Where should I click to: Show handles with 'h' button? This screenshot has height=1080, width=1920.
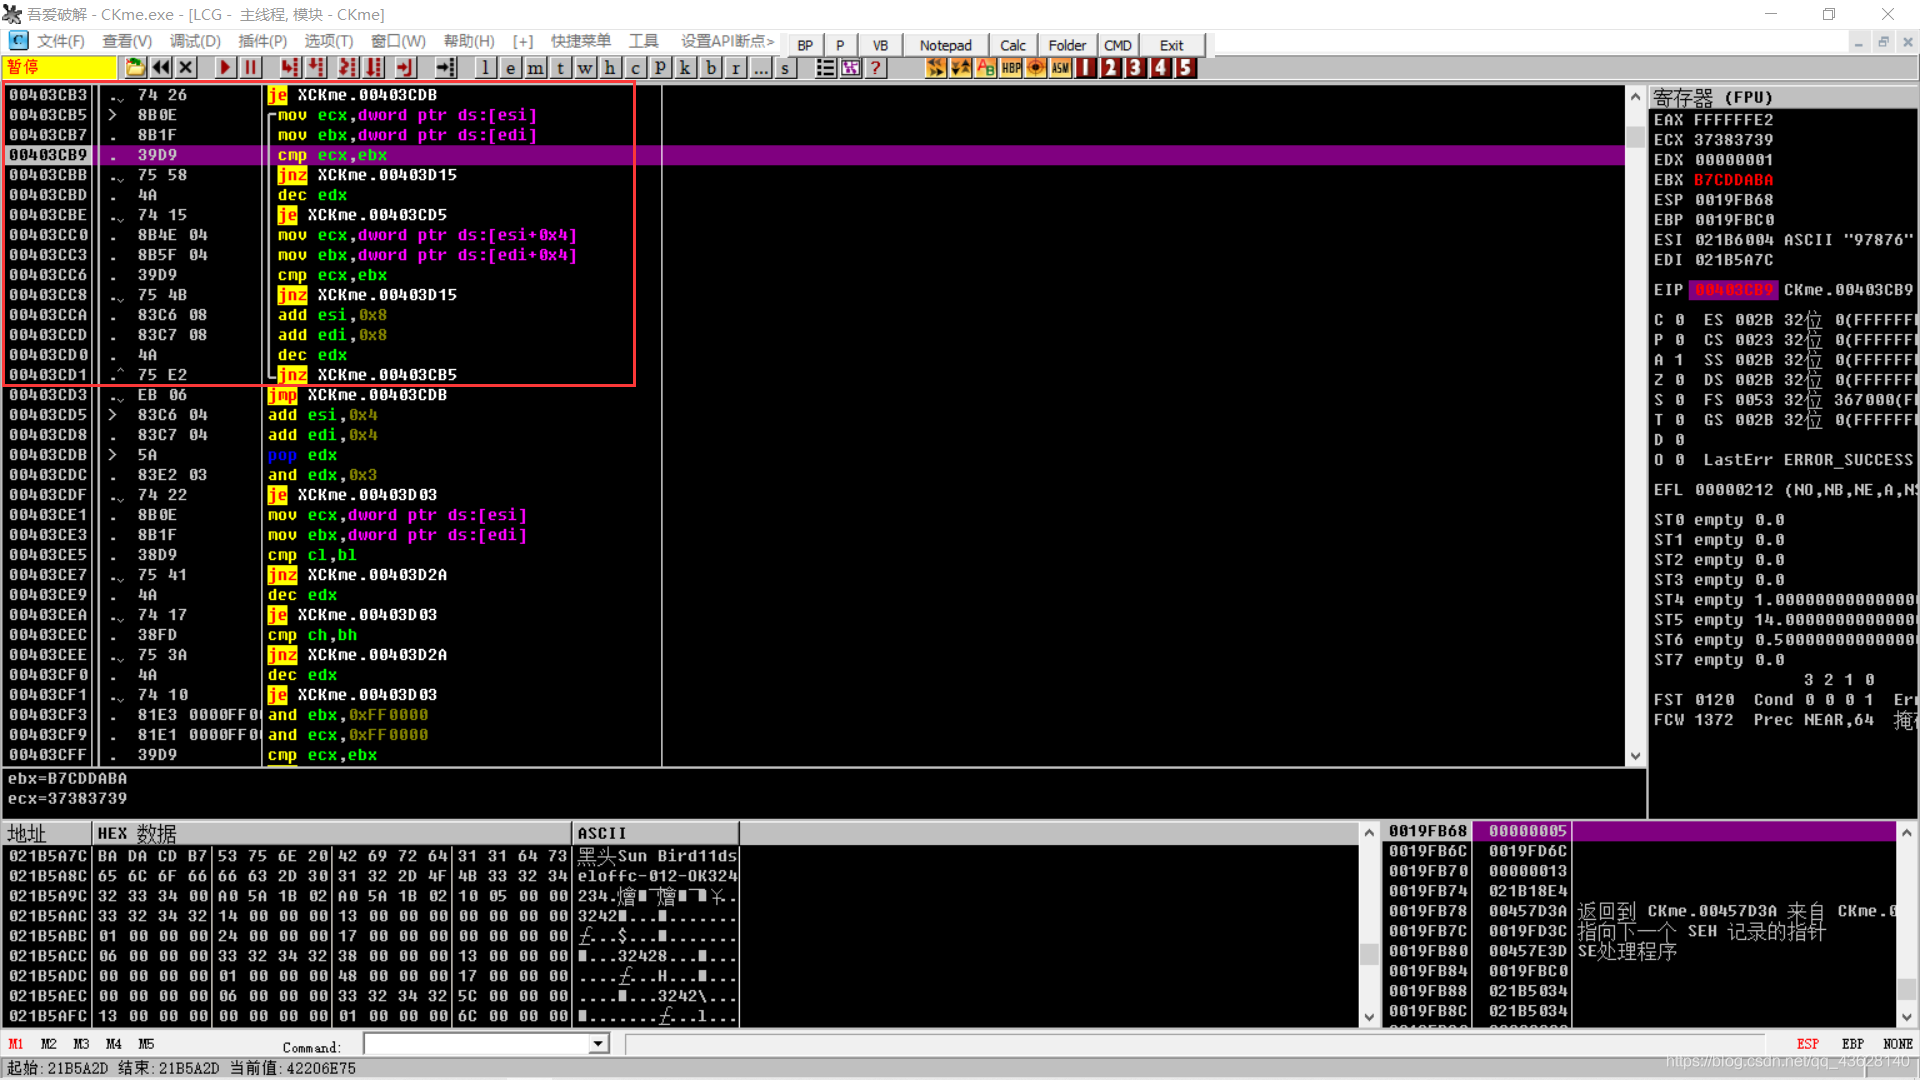[x=610, y=67]
